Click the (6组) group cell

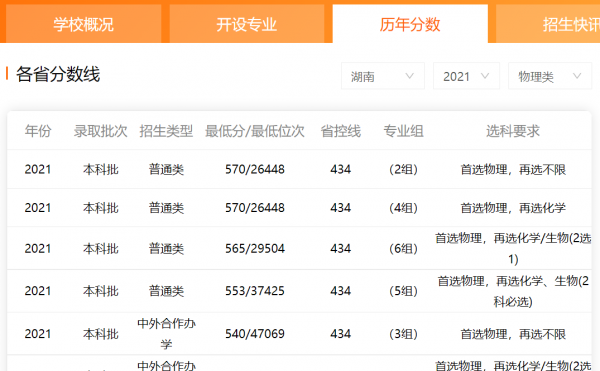(403, 249)
